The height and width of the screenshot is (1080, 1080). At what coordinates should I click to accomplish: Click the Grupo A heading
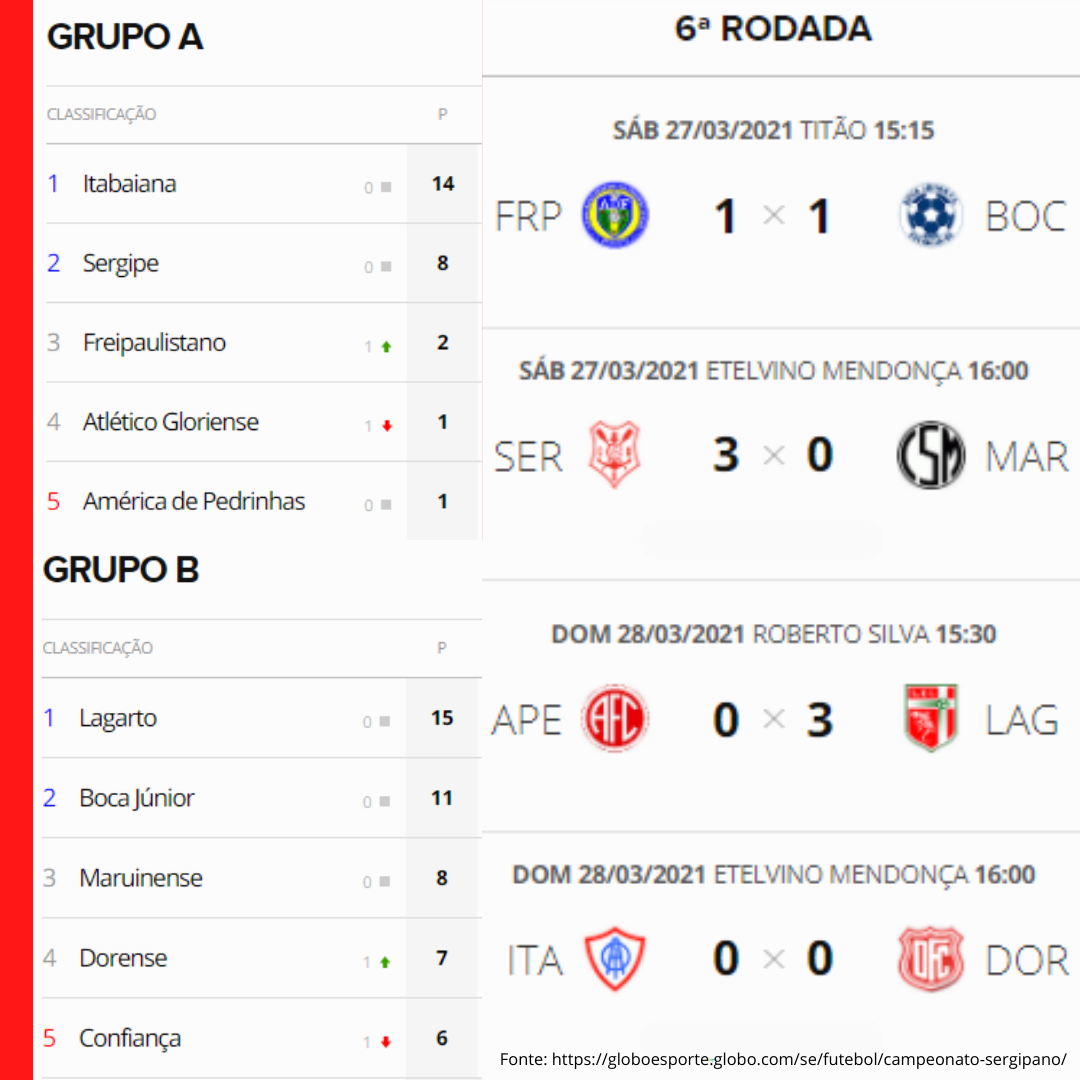click(125, 37)
